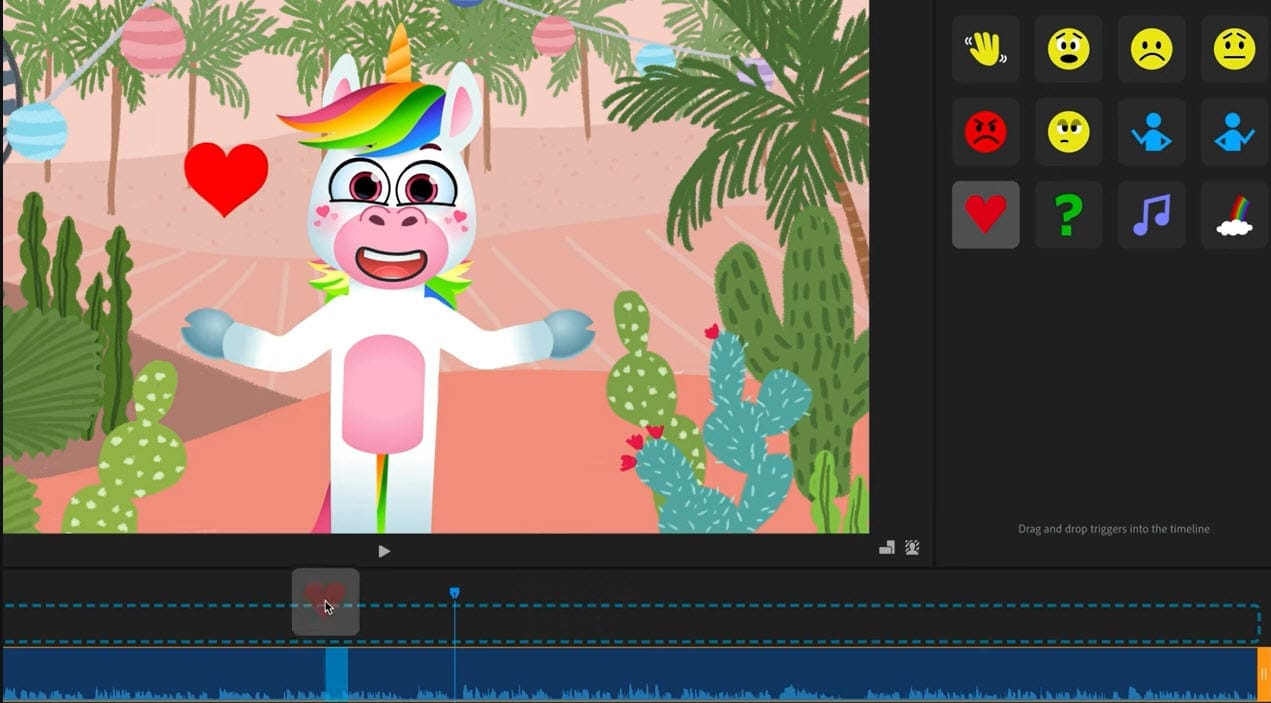
Task: Select the red heart trigger button
Action: click(985, 215)
